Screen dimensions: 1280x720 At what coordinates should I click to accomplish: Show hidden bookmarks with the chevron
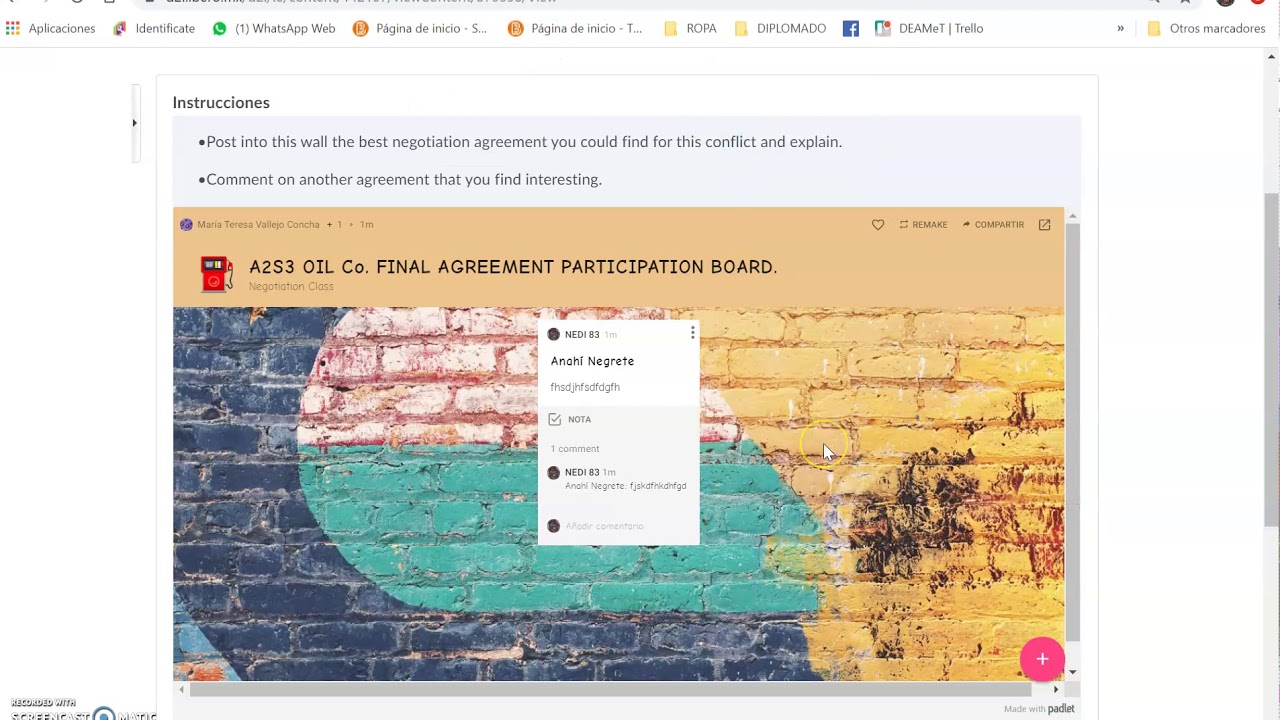(x=1121, y=29)
